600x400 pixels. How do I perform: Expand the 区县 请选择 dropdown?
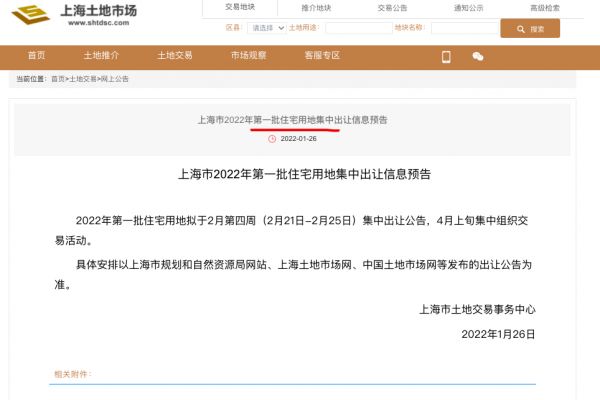coord(267,29)
